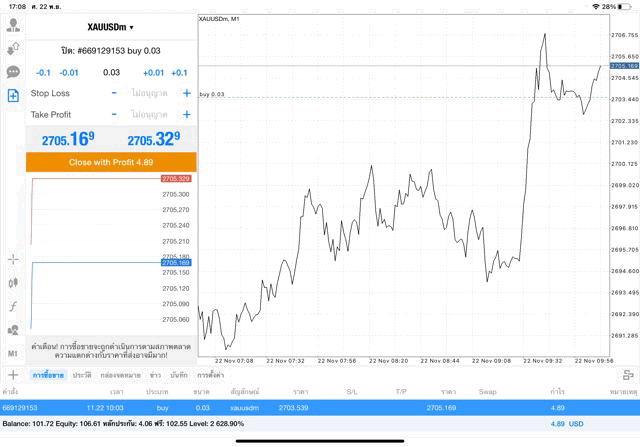Open the accounts icon in left sidebar
The height and width of the screenshot is (447, 640).
[x=13, y=23]
